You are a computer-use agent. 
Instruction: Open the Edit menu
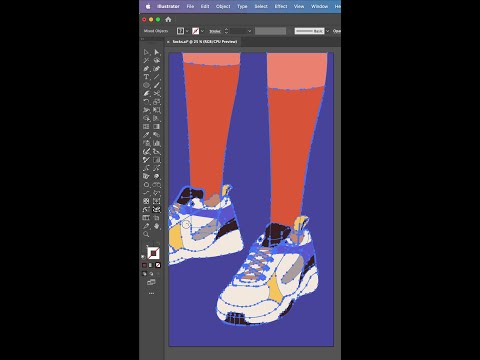point(205,6)
